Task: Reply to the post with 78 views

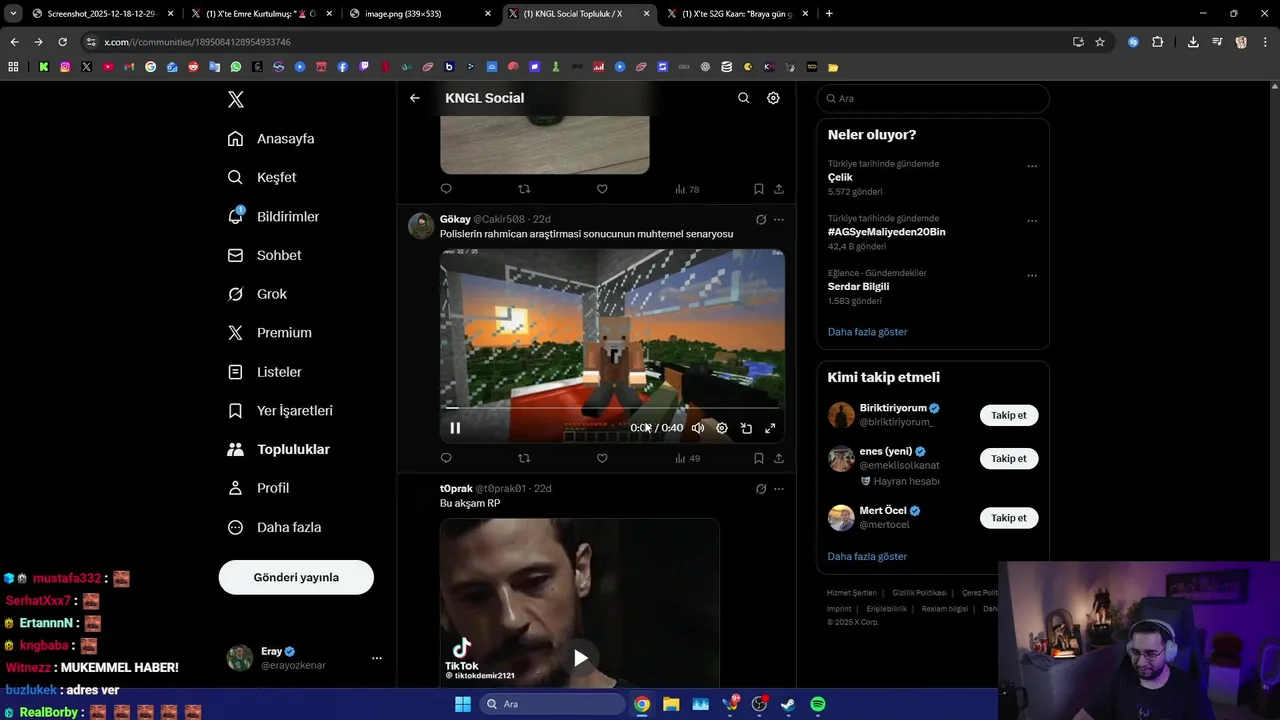Action: 446,189
